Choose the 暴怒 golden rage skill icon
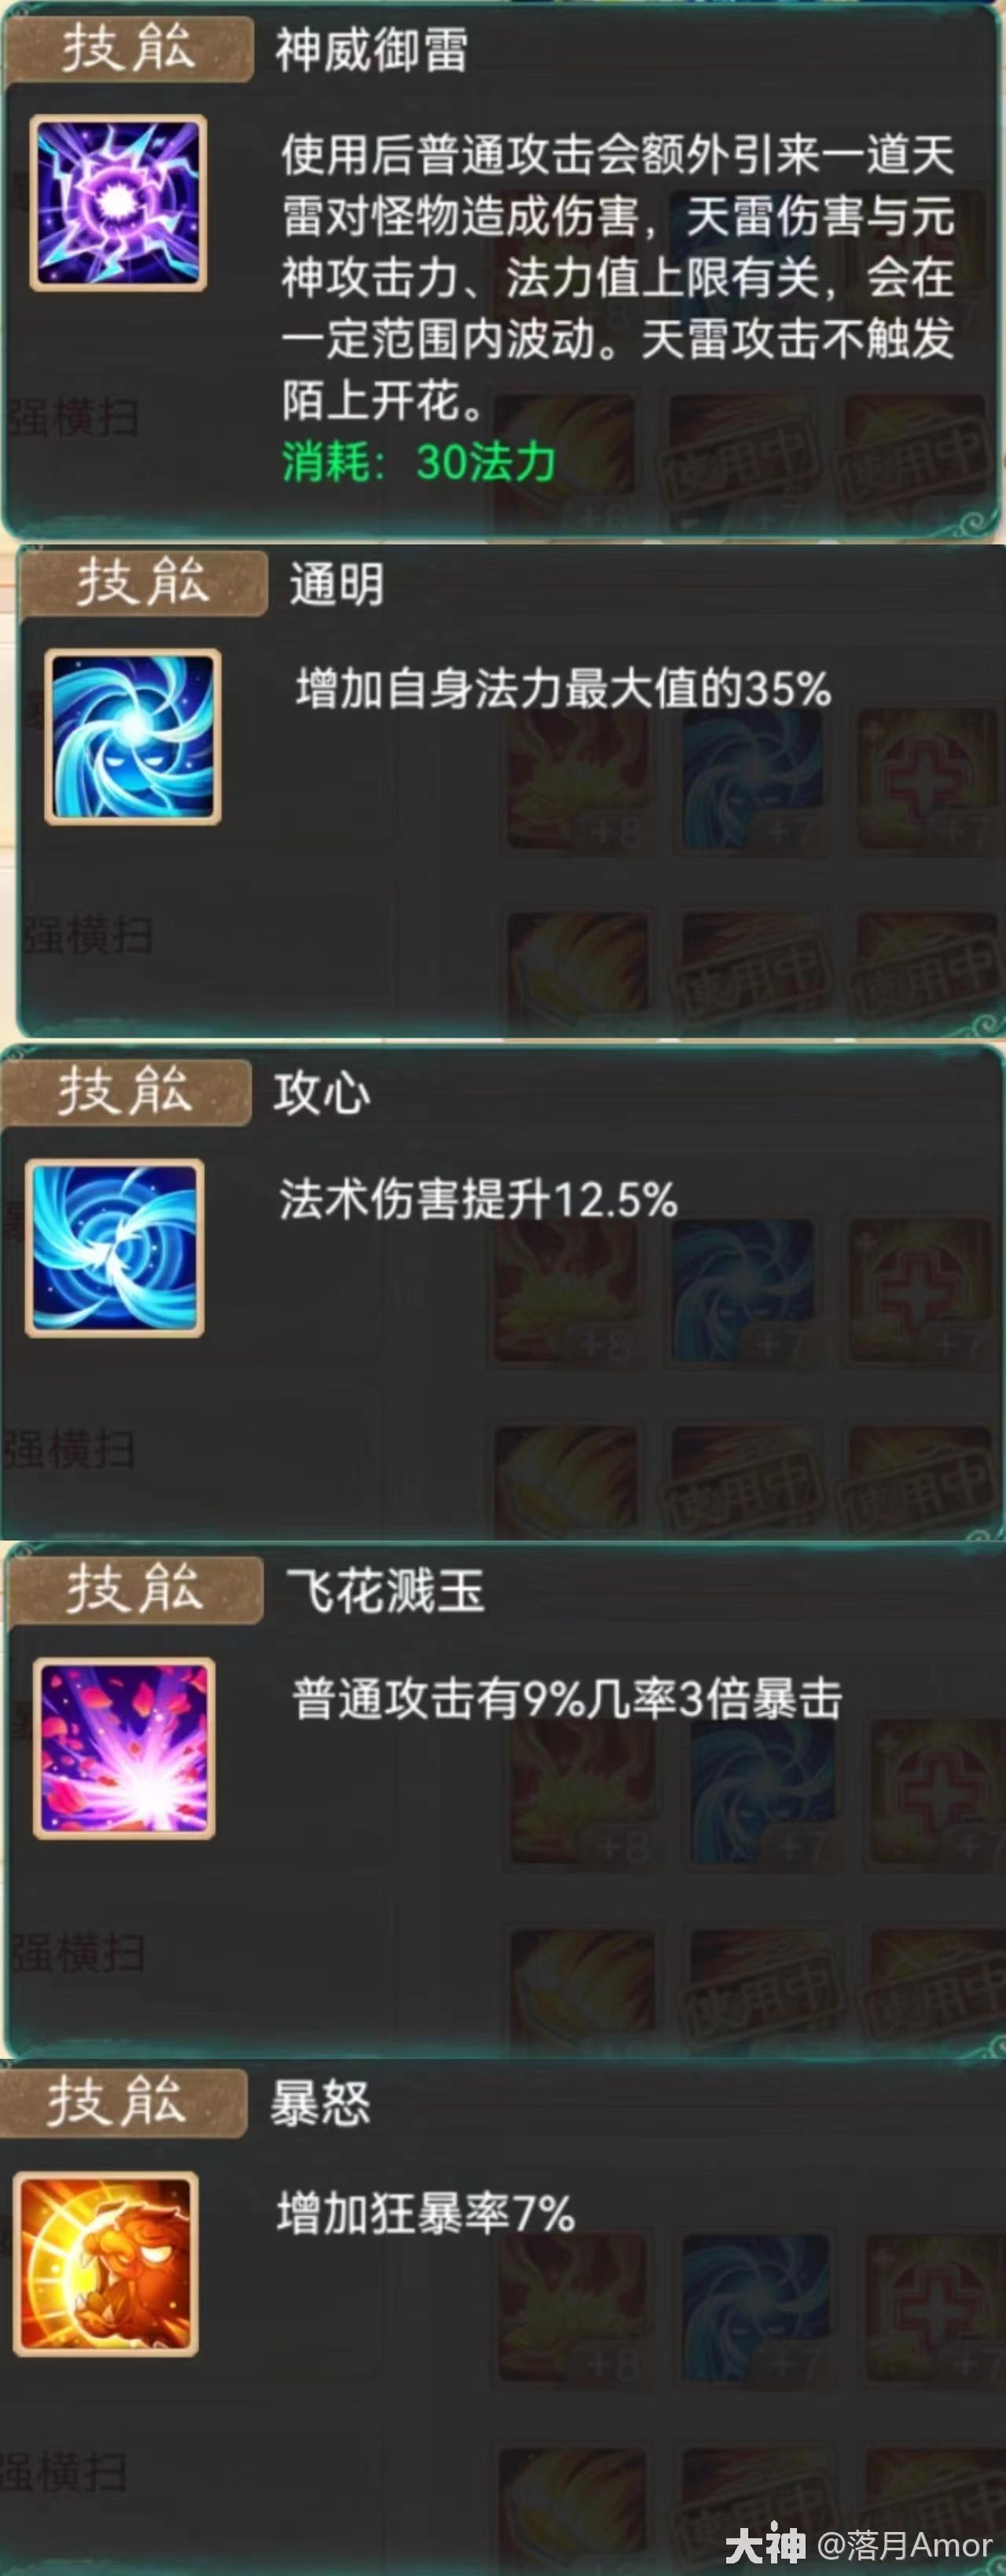The width and height of the screenshot is (1006, 2576). click(x=106, y=2264)
